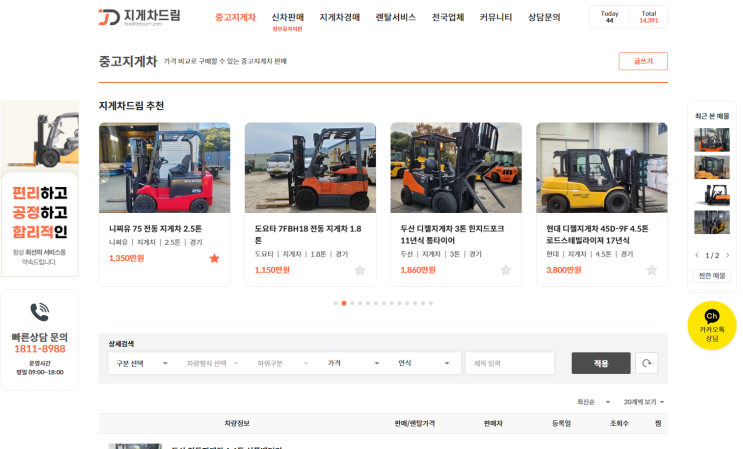Expand the 구분 선택 dropdown
The height and width of the screenshot is (449, 743).
(142, 363)
